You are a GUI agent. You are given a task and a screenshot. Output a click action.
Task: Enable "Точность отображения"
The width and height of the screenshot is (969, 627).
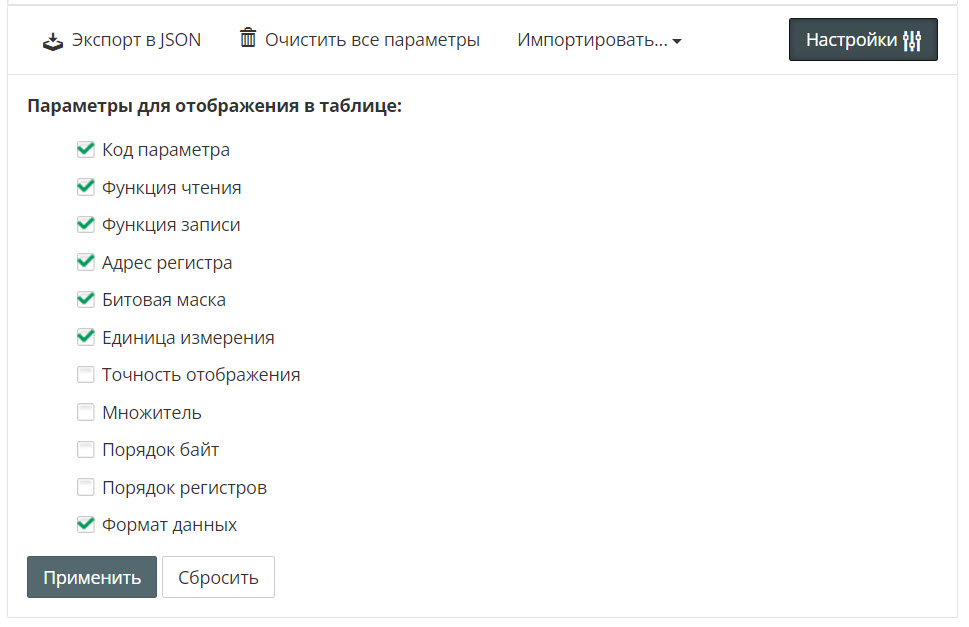(x=86, y=374)
